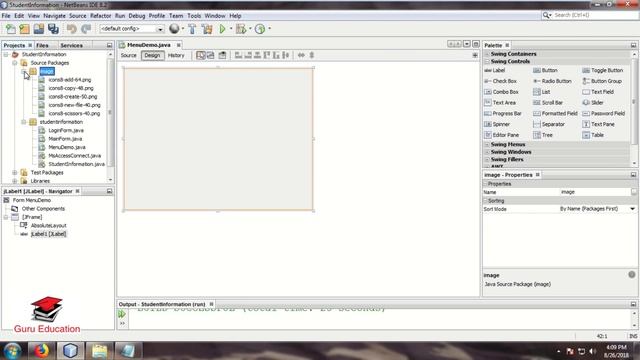Screen dimensions: 640x360
Task: Click the Redo arrow in toolbar
Action: 86,29
